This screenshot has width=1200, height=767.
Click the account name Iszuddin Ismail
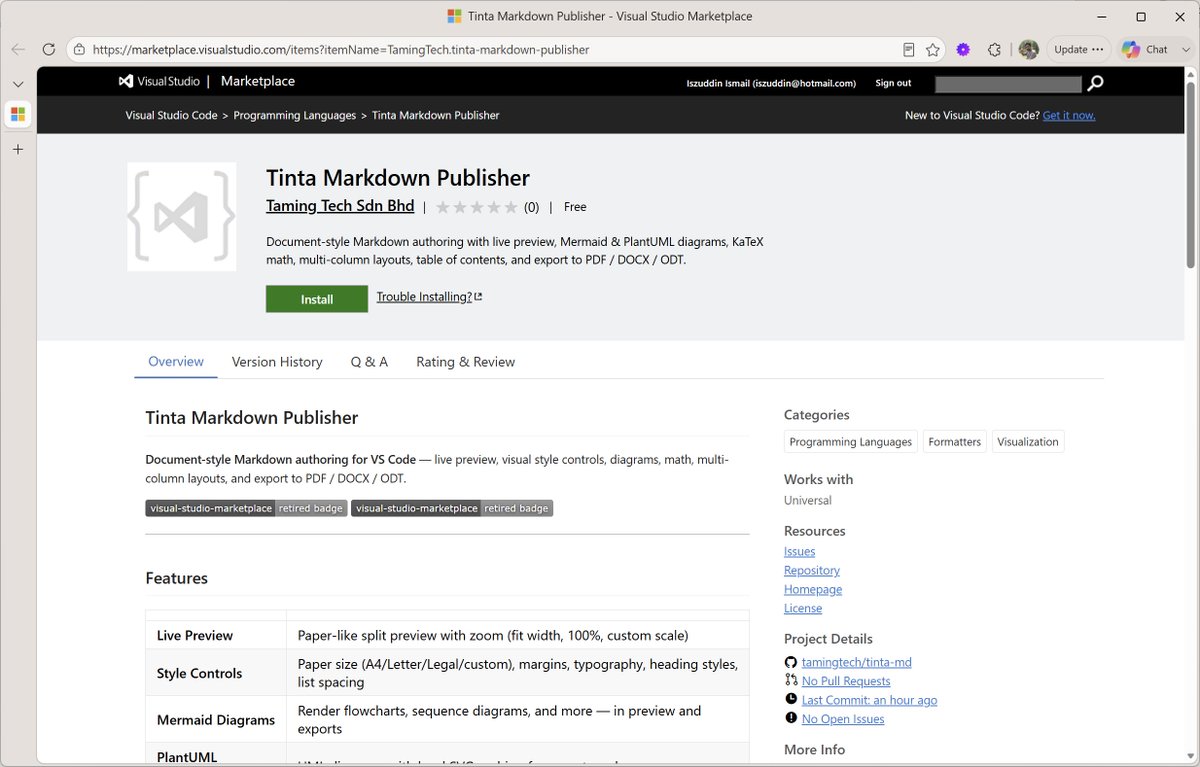771,83
